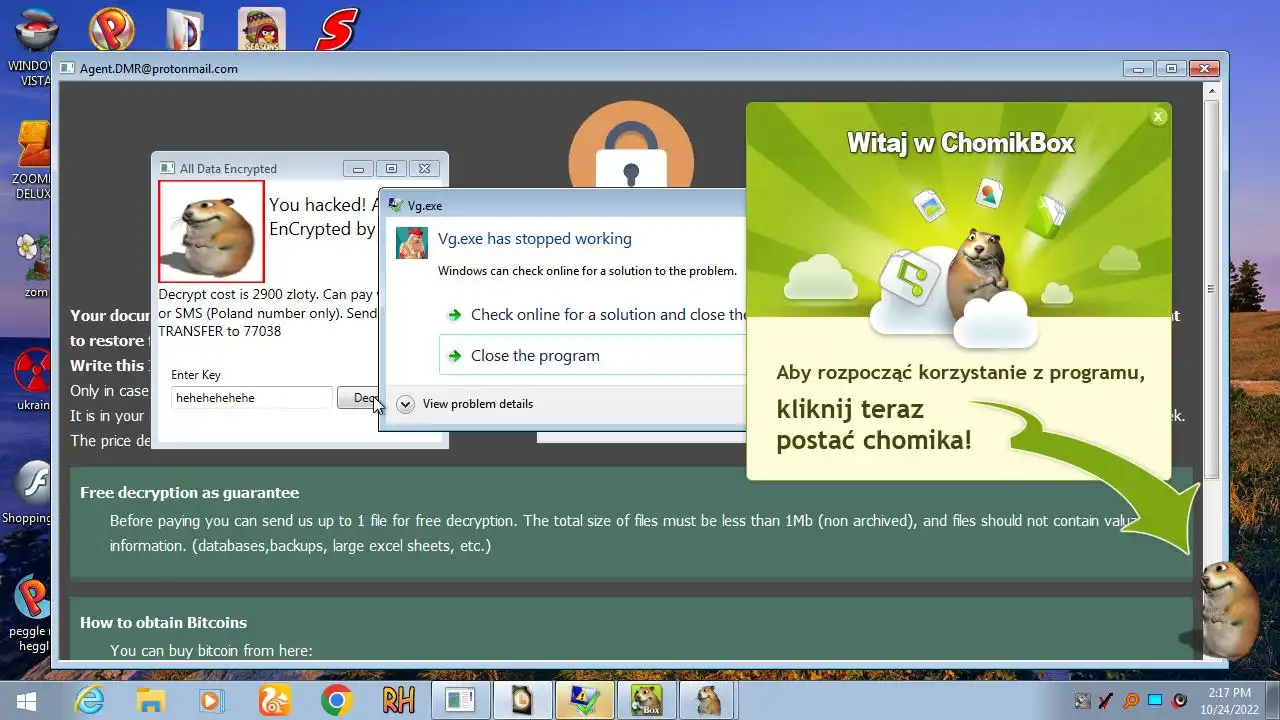
Task: Switch to the ChomikBox taskbar button
Action: tap(647, 700)
